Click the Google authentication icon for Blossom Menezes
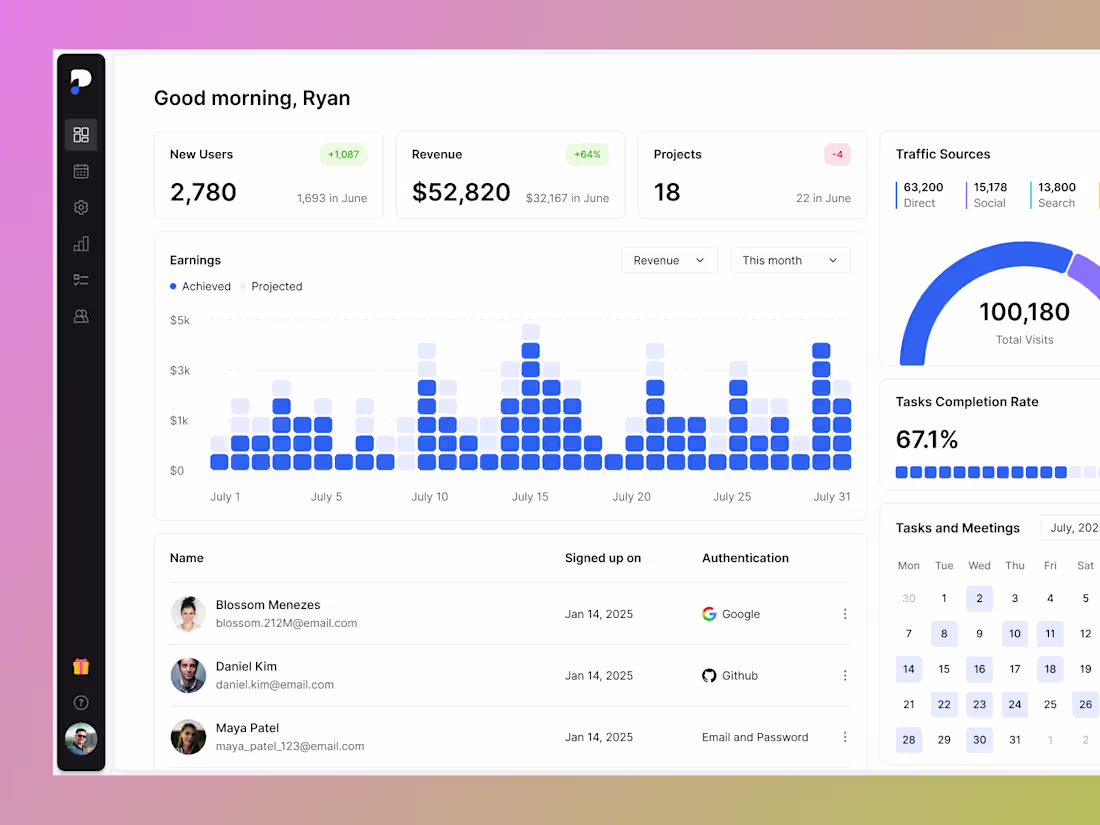This screenshot has height=825, width=1100. click(708, 614)
